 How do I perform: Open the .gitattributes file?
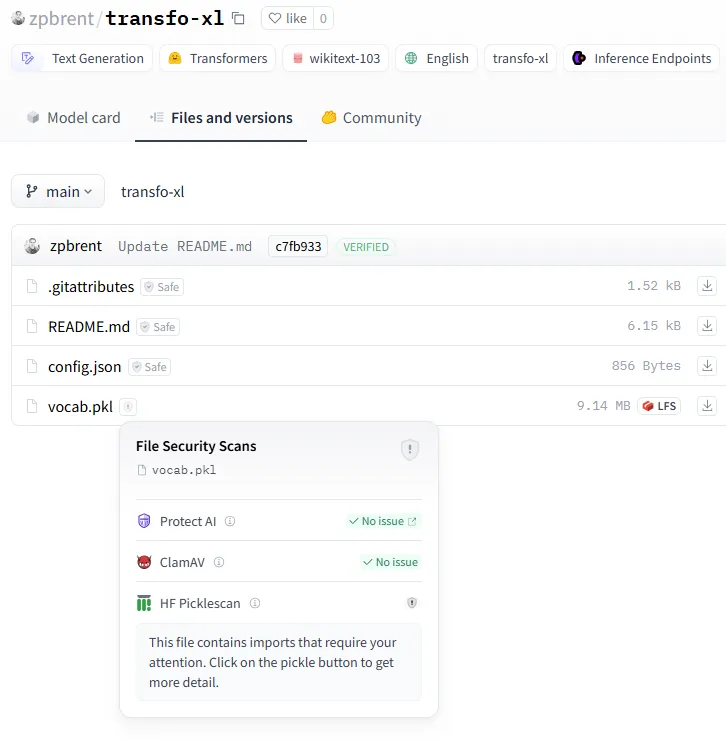pyautogui.click(x=91, y=286)
